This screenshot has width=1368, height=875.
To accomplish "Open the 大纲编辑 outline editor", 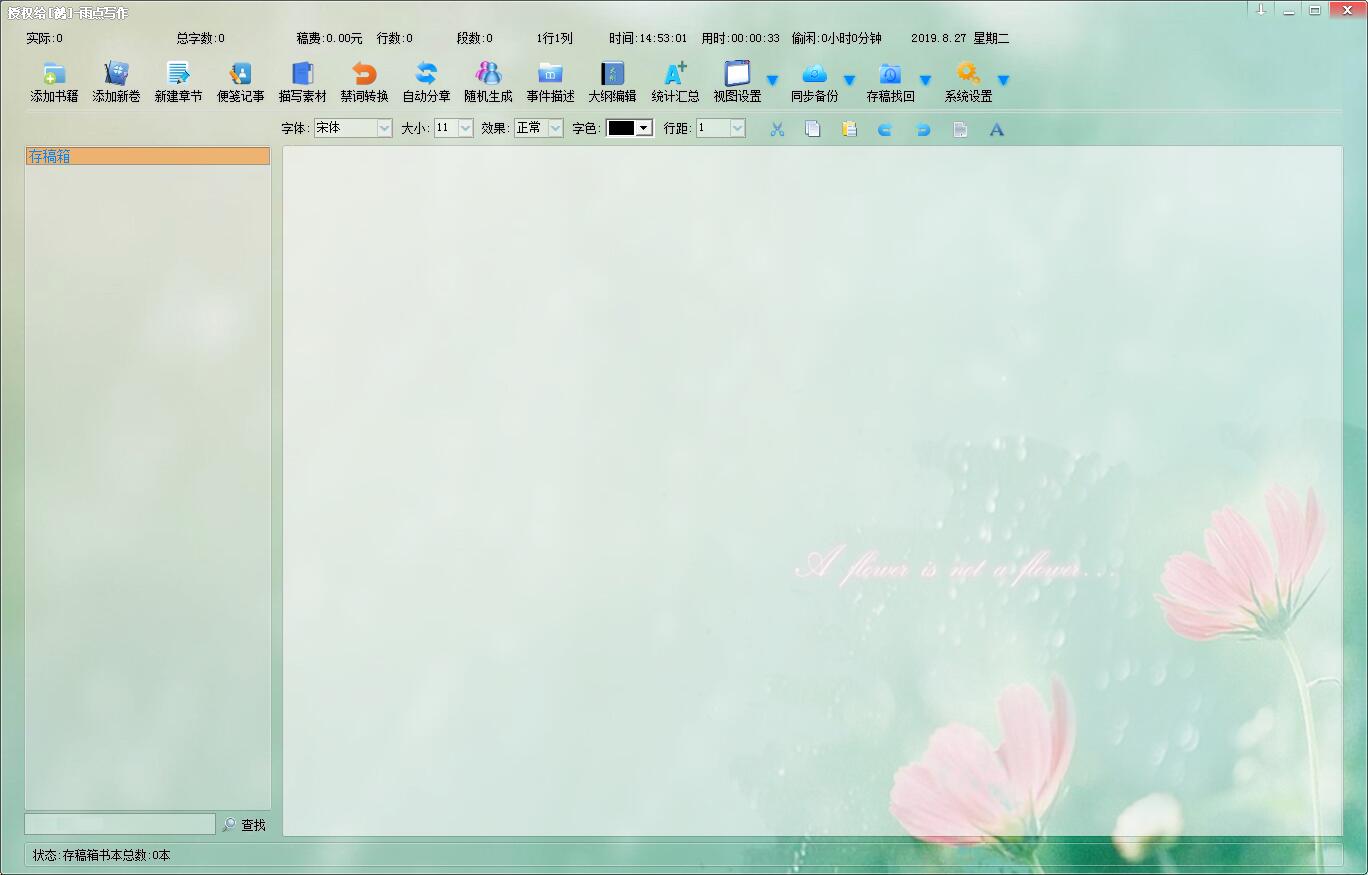I will (612, 75).
